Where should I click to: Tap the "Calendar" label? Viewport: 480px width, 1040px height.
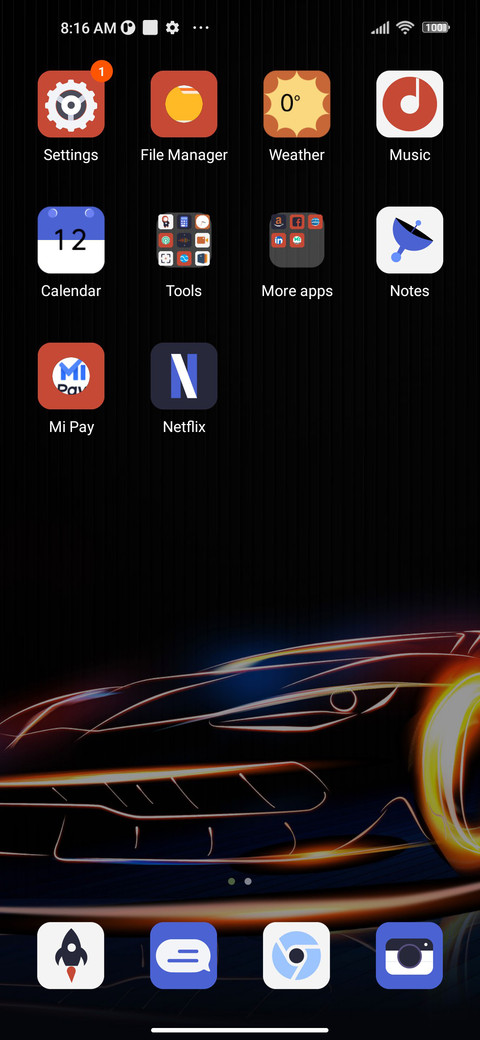coord(71,291)
